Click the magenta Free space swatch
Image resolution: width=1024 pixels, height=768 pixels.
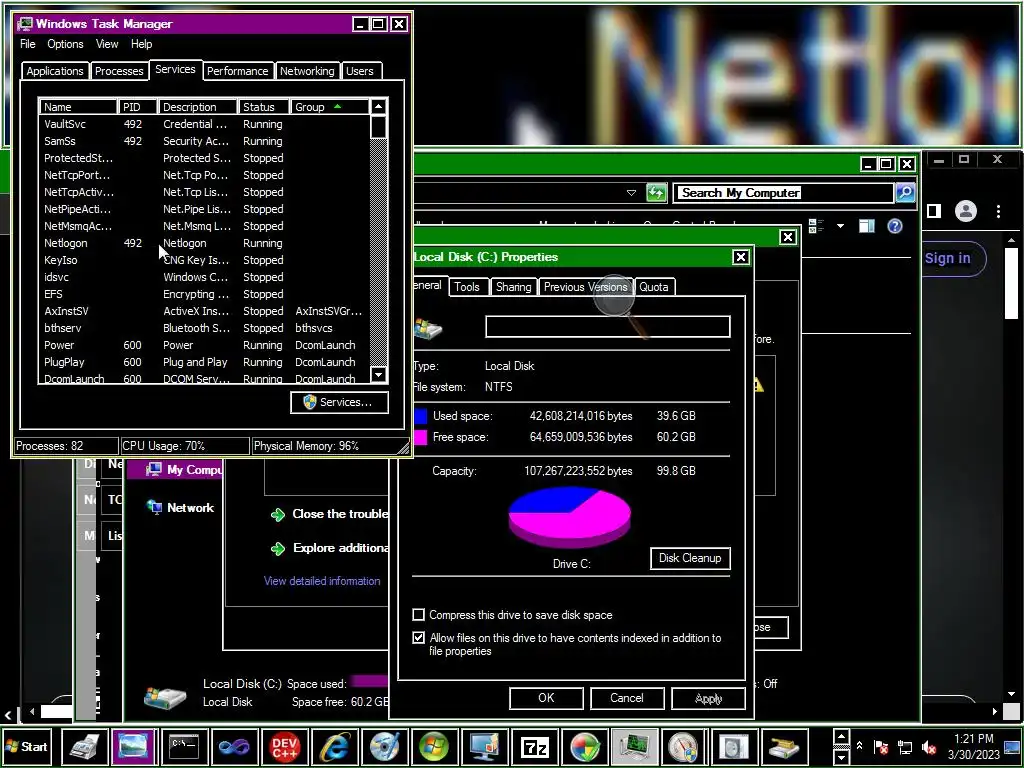[421, 437]
